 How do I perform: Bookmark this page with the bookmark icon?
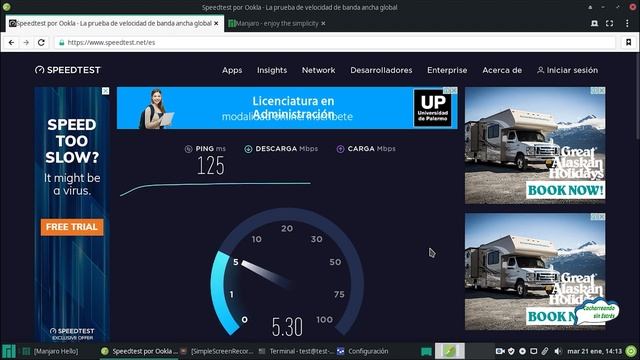tap(629, 42)
